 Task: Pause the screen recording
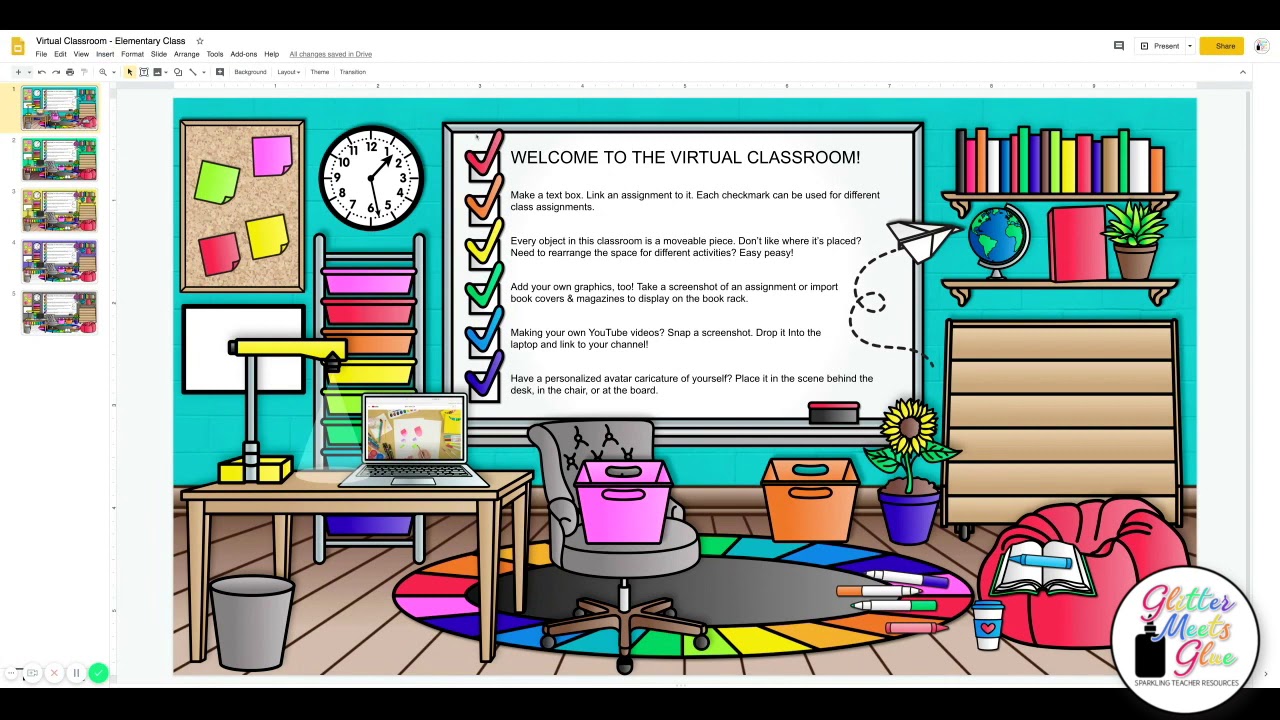pyautogui.click(x=76, y=673)
